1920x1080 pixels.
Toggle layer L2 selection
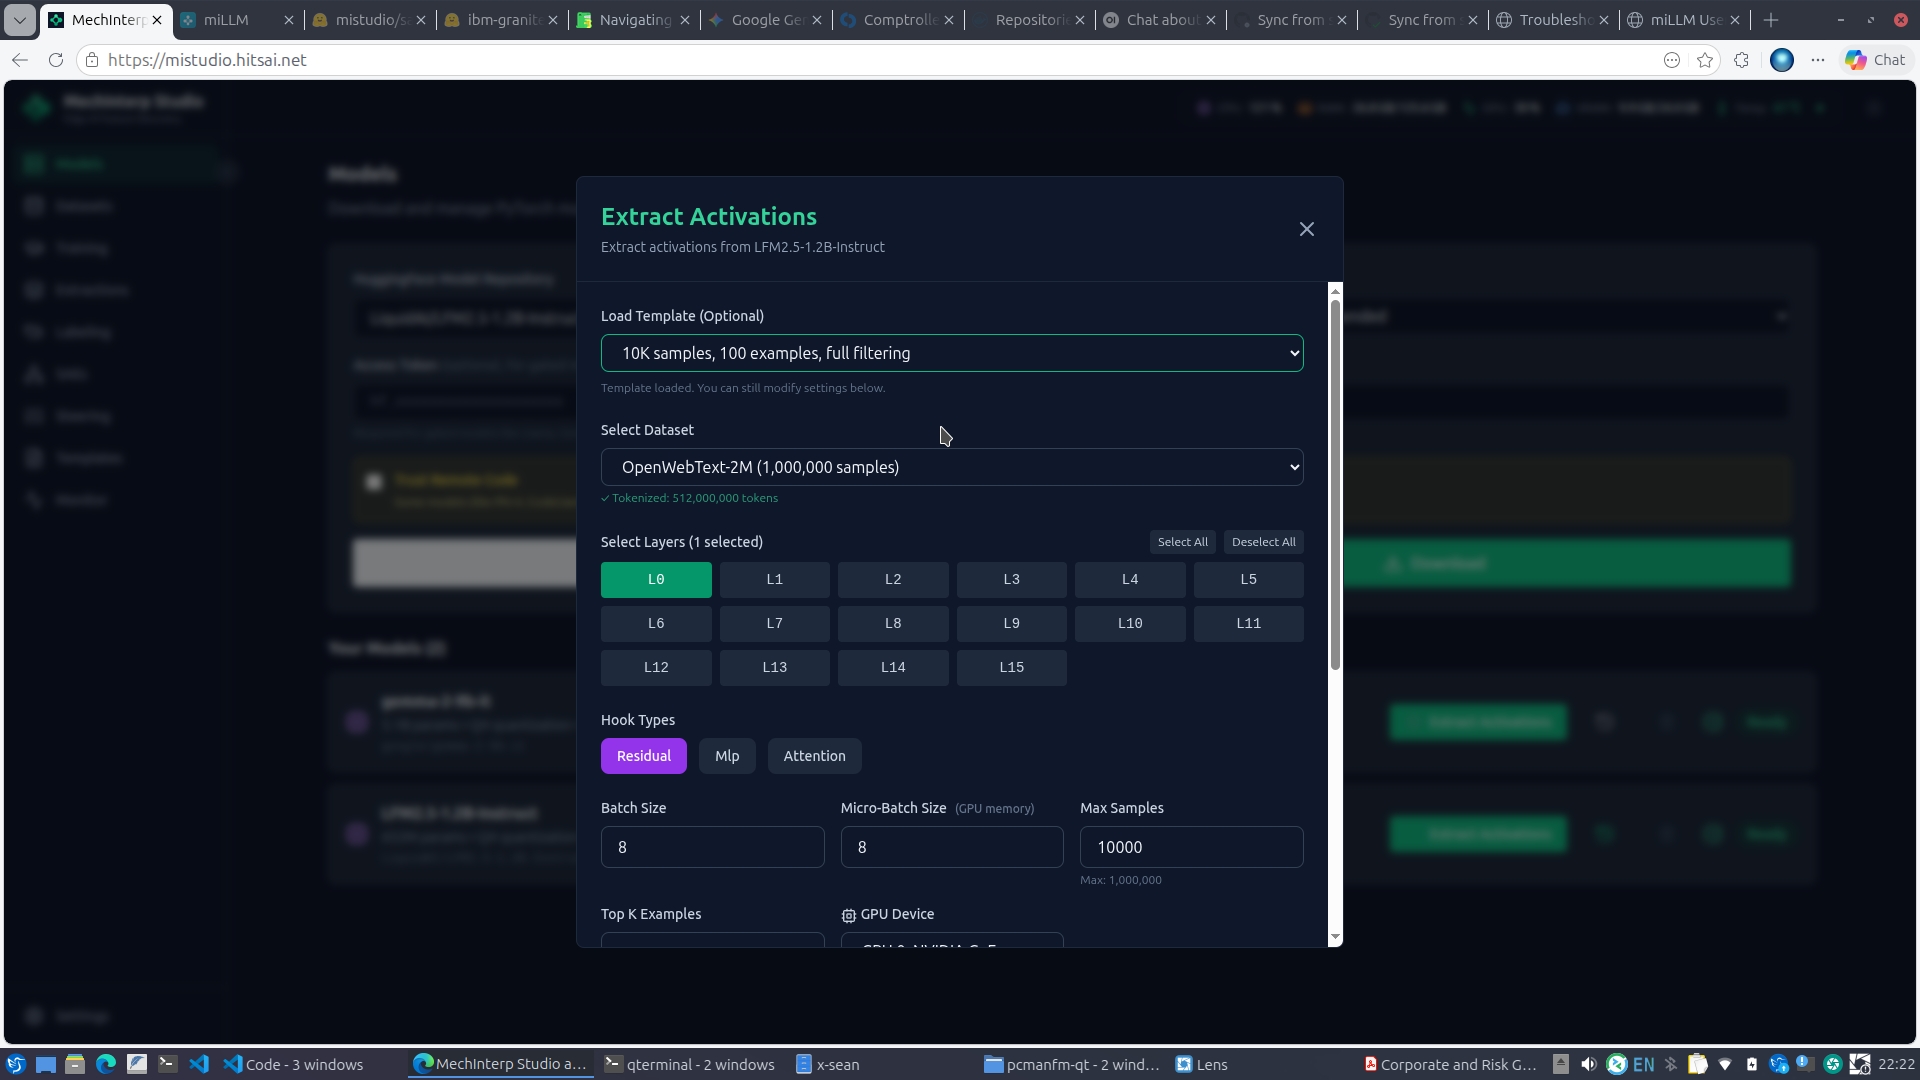pyautogui.click(x=893, y=580)
